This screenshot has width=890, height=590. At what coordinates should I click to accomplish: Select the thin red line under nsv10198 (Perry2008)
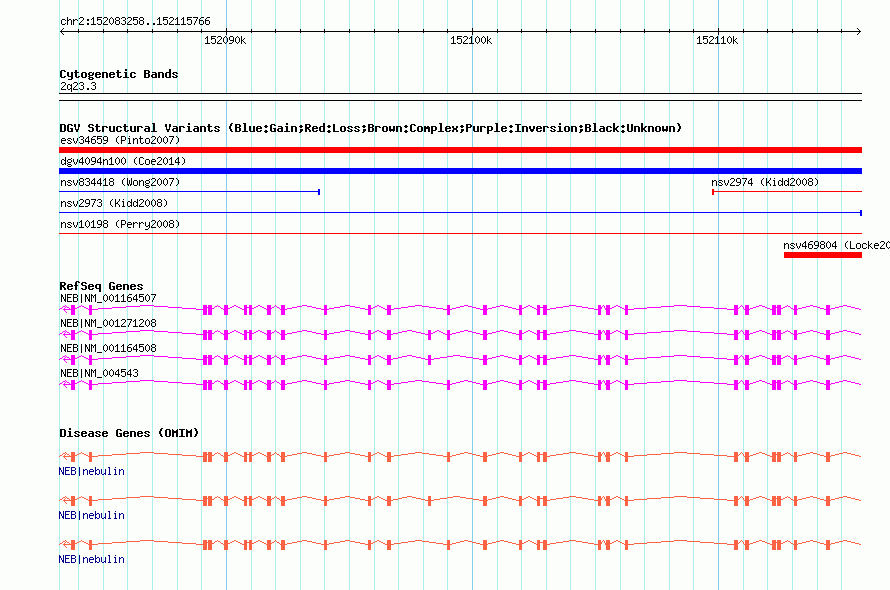click(x=460, y=233)
